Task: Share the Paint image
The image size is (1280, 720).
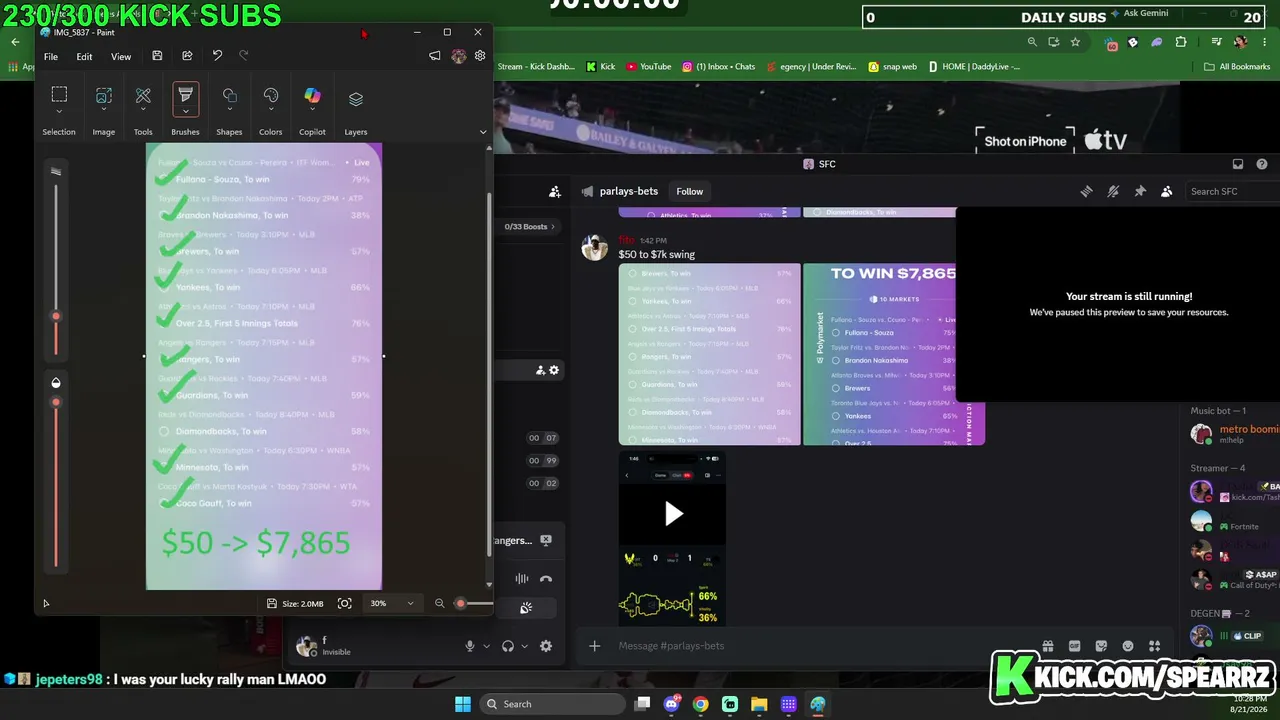Action: [187, 56]
